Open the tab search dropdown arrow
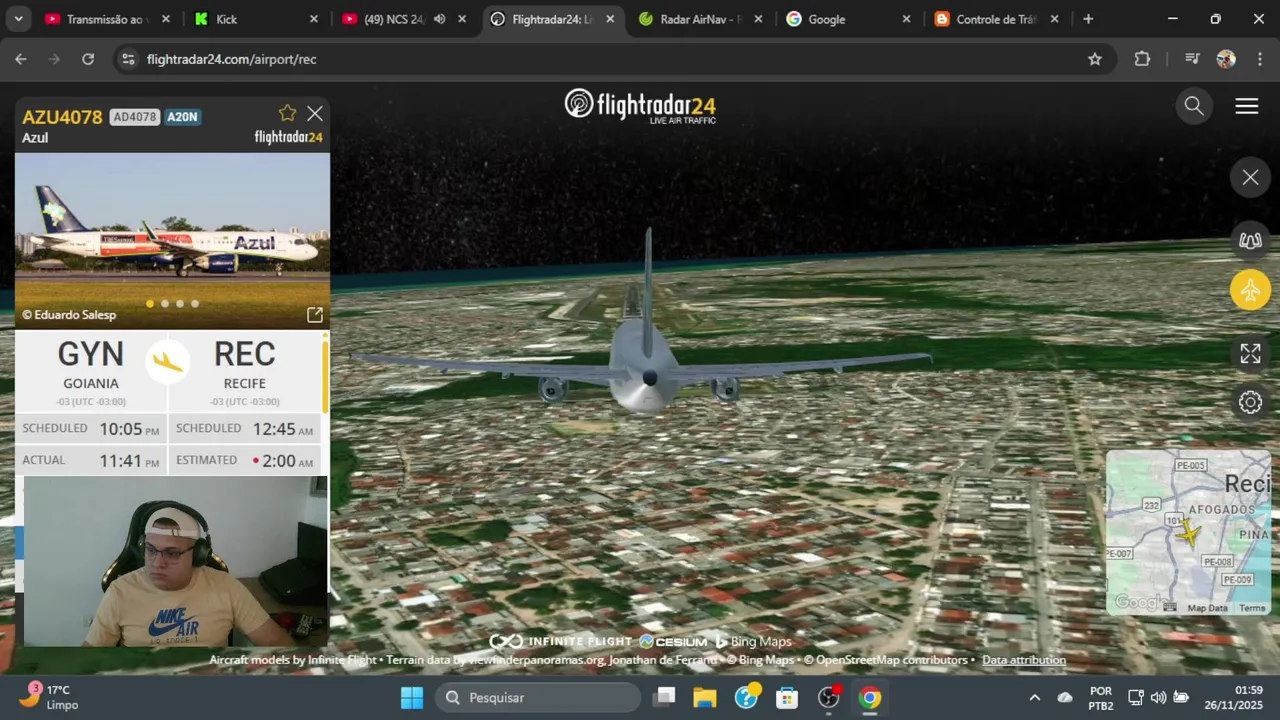 (x=18, y=19)
